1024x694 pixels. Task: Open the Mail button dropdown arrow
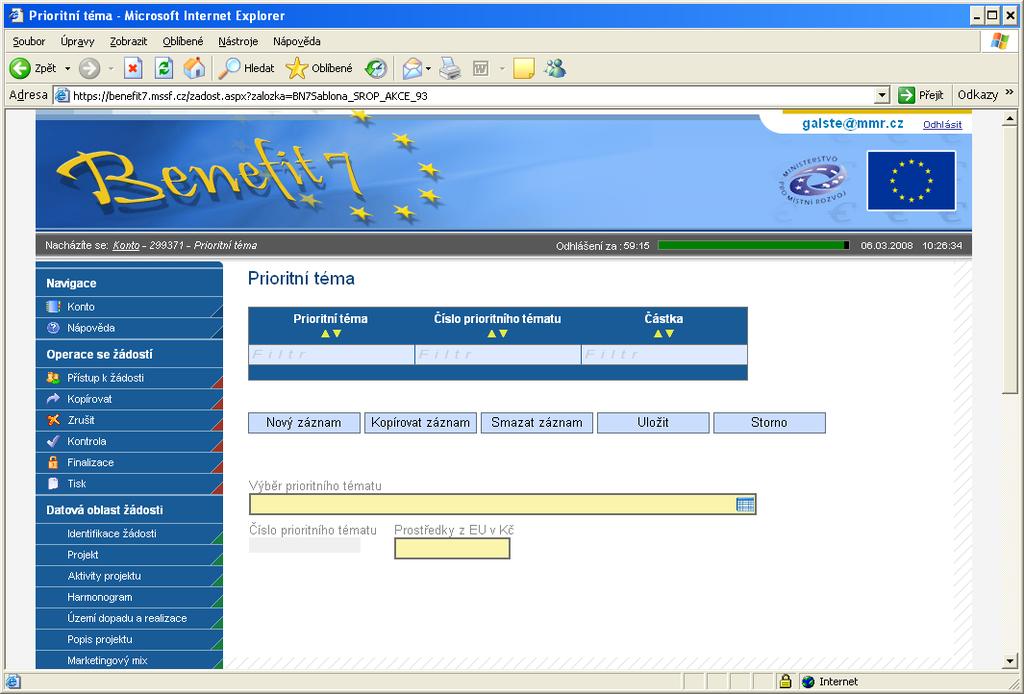[x=428, y=69]
